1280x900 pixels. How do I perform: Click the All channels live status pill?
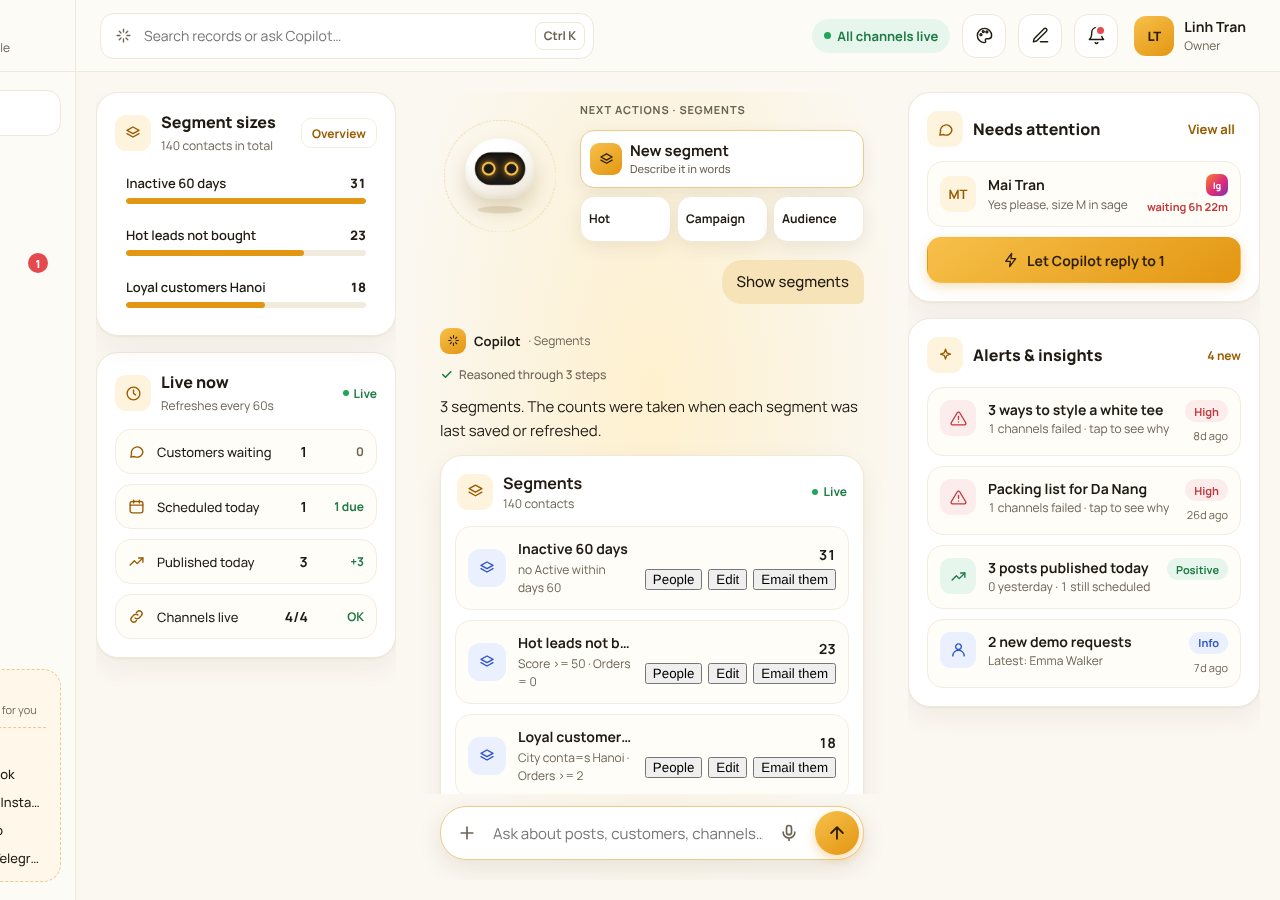click(x=881, y=36)
